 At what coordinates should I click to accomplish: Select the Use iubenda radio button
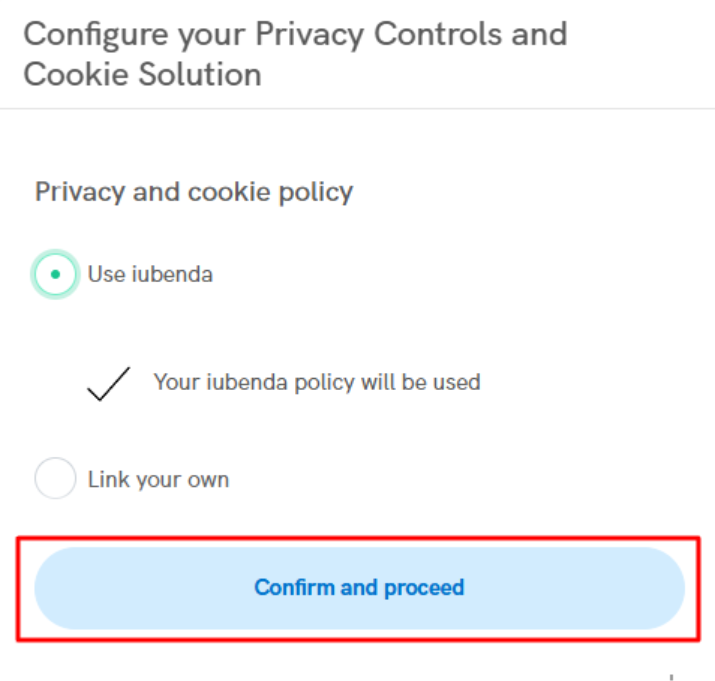pos(55,274)
